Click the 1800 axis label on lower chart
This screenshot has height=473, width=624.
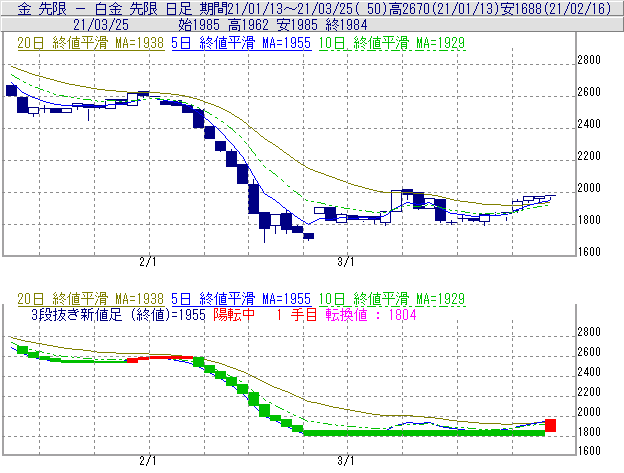click(x=589, y=432)
